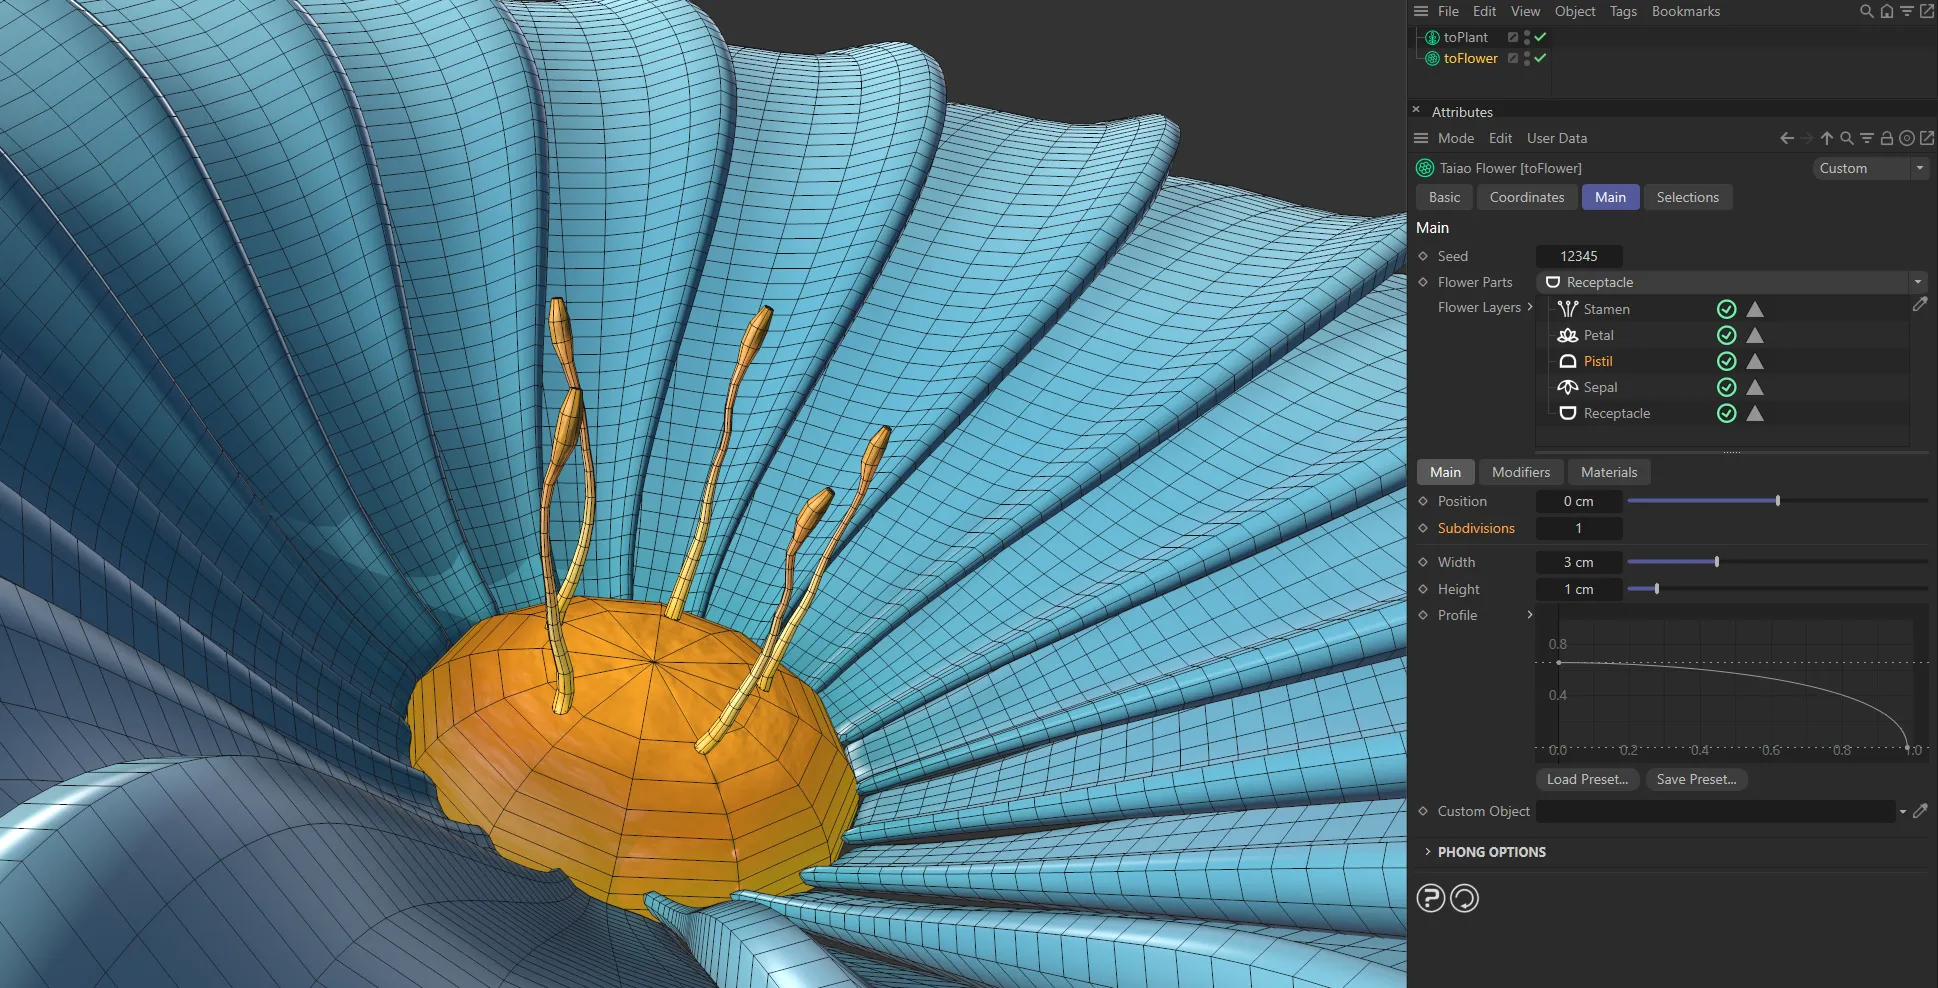Switch to the Coordinates tab
1938x988 pixels.
(1526, 197)
